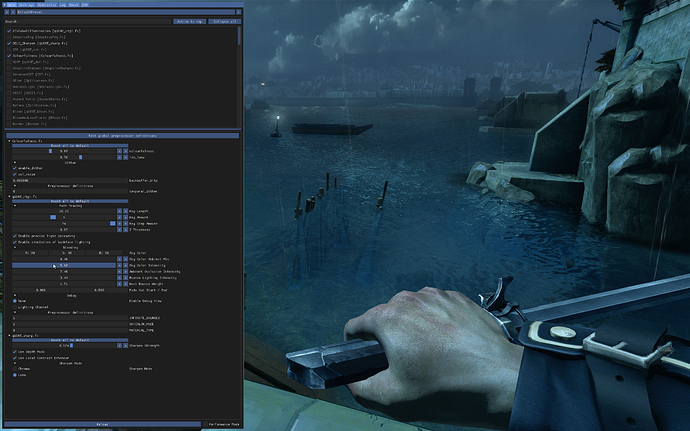This screenshot has width=690, height=431.
Task: Increase Sky Color Intensity with plus button
Action: [125, 265]
